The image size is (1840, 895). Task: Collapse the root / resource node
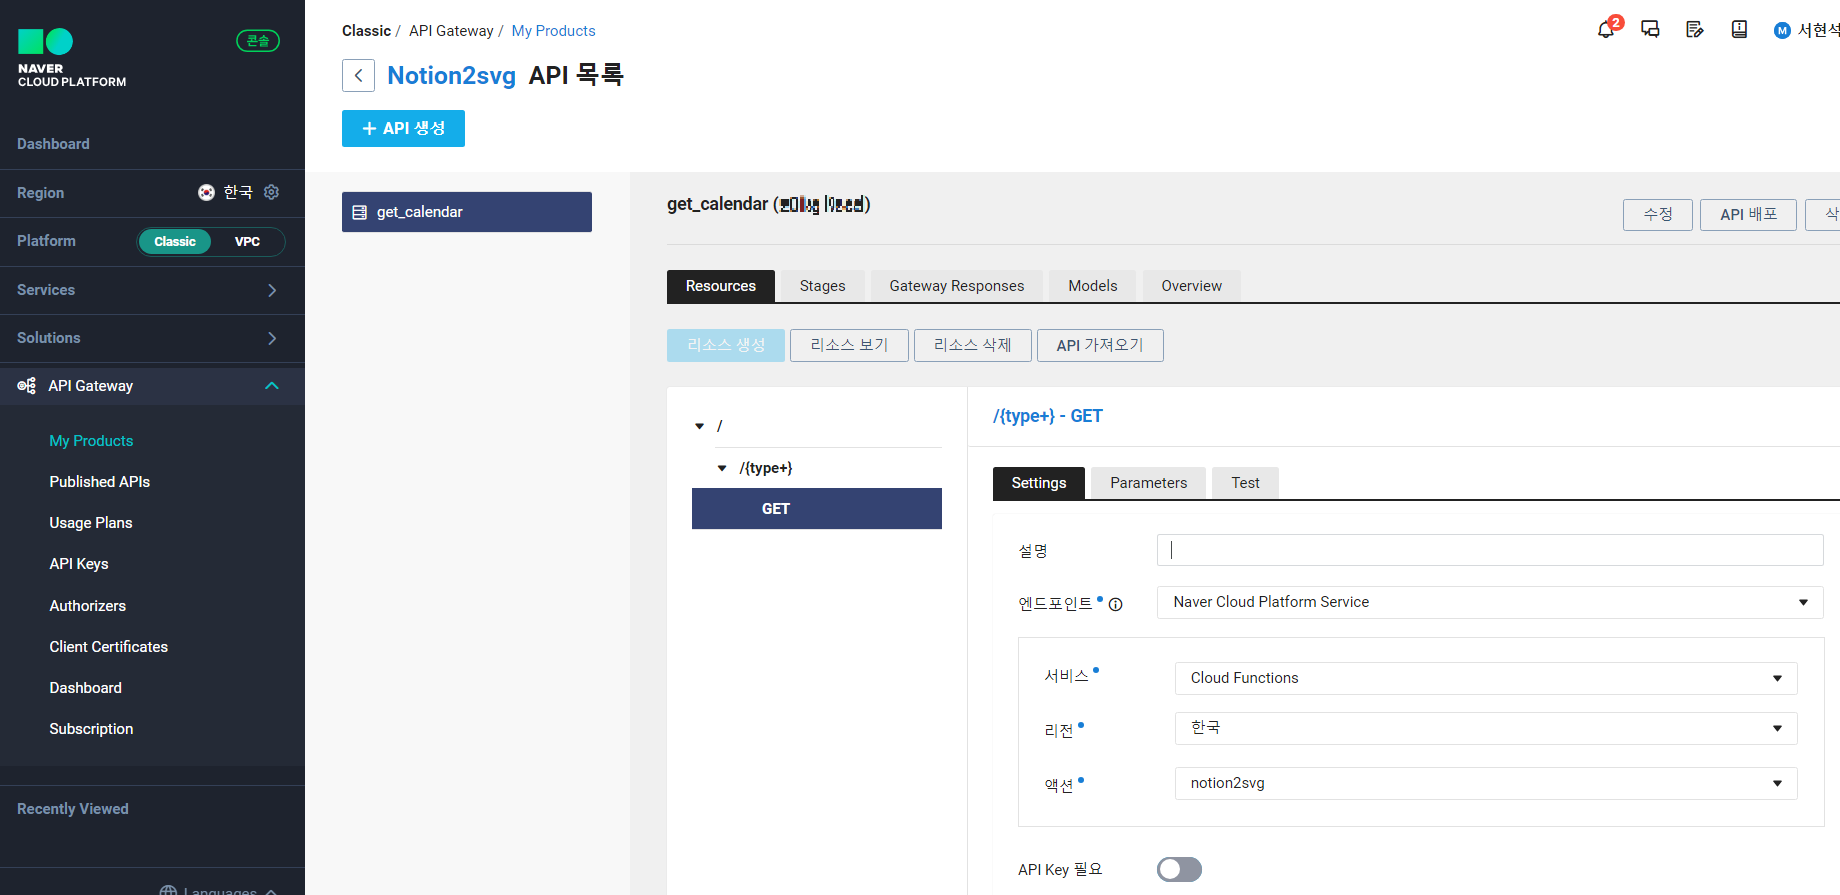(700, 426)
